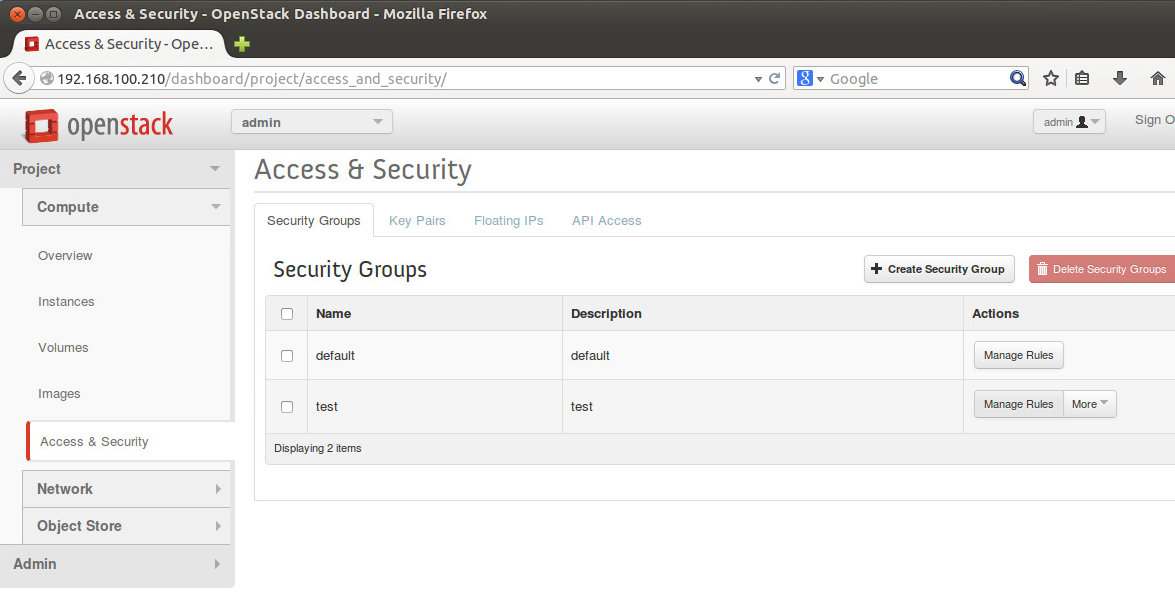Screen dimensions: 1175x596
Task: Open the Overview page
Action: (x=65, y=255)
